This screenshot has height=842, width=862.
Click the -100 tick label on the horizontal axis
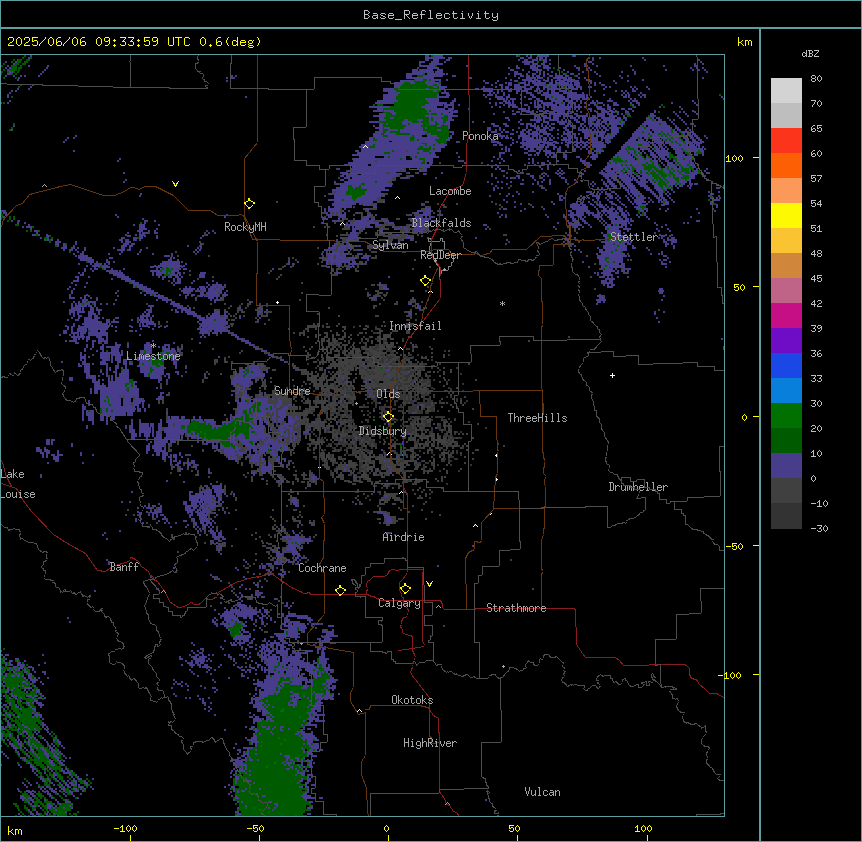tap(125, 828)
